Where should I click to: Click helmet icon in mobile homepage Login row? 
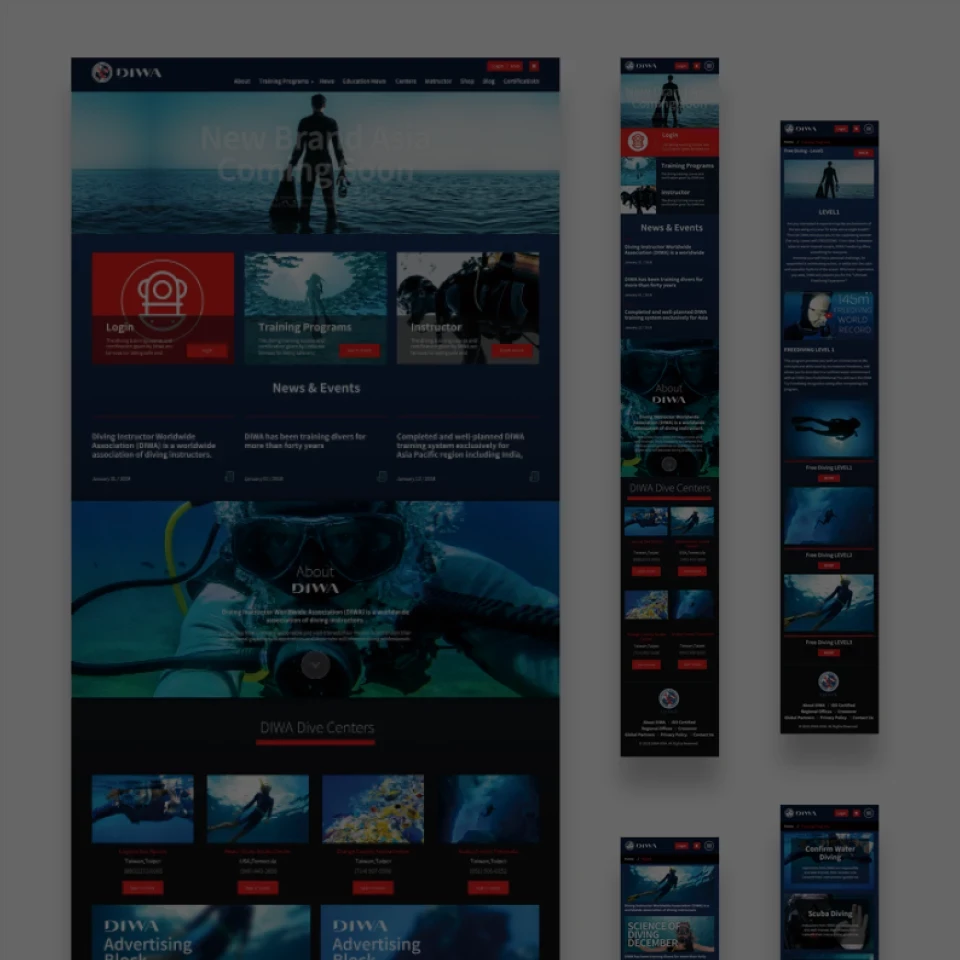click(x=637, y=141)
